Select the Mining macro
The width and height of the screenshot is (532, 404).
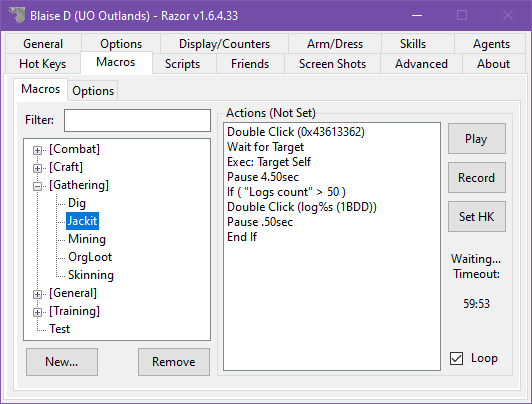coord(87,239)
